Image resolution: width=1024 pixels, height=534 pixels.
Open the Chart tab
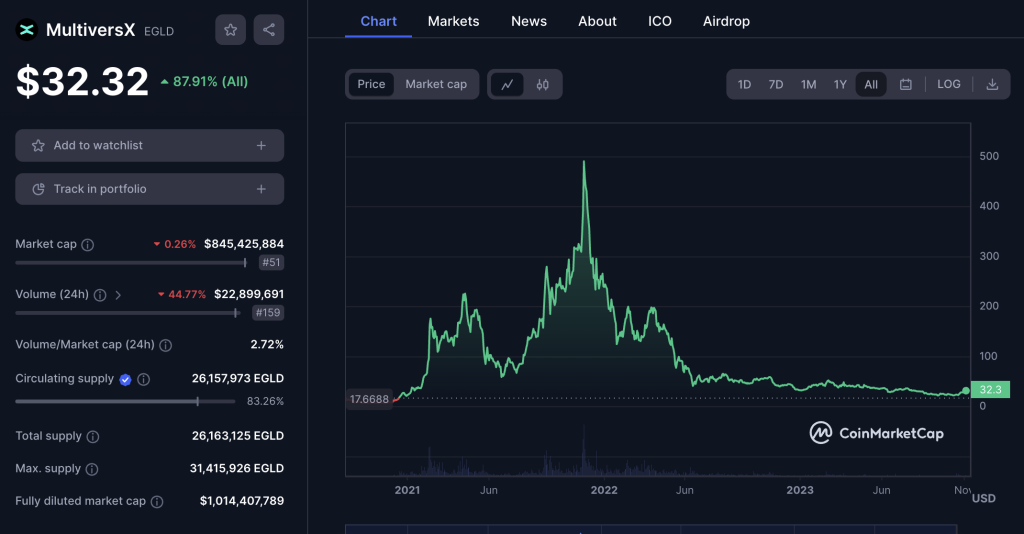(x=378, y=21)
